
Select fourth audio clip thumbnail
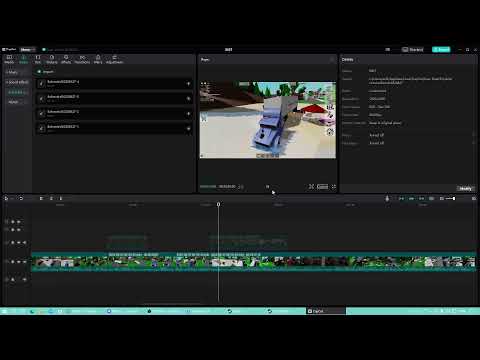[41, 128]
